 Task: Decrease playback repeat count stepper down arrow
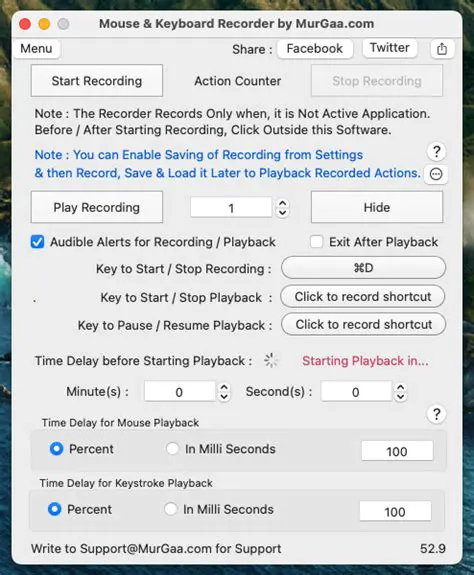pos(282,213)
